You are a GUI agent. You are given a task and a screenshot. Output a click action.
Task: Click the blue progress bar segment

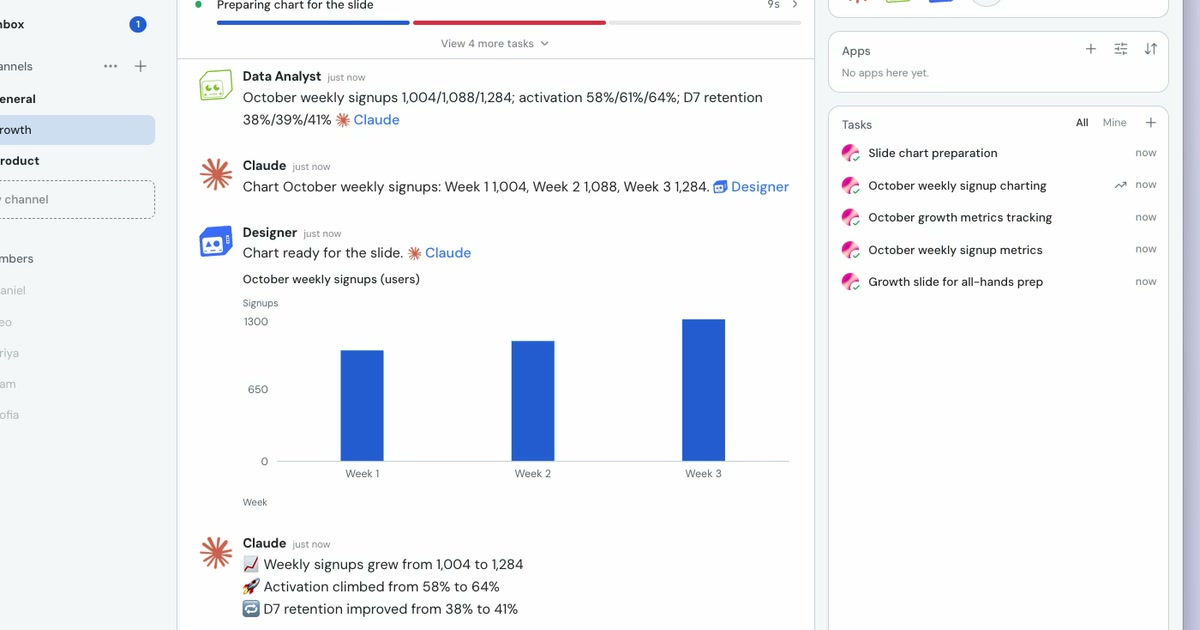pyautogui.click(x=313, y=22)
